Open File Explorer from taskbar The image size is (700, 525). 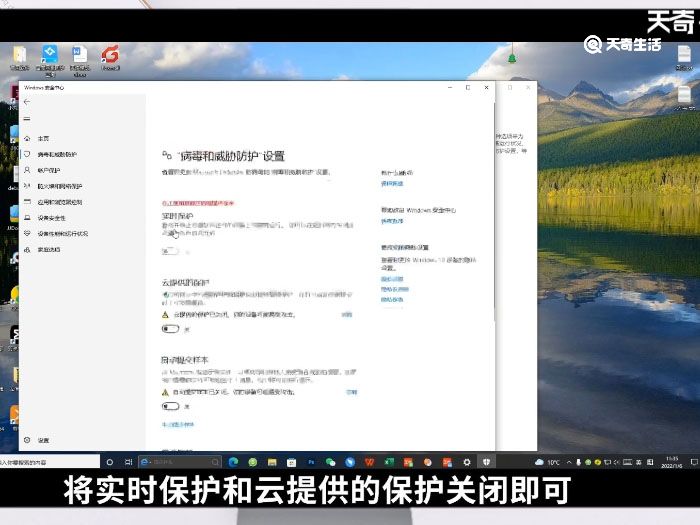[272, 462]
